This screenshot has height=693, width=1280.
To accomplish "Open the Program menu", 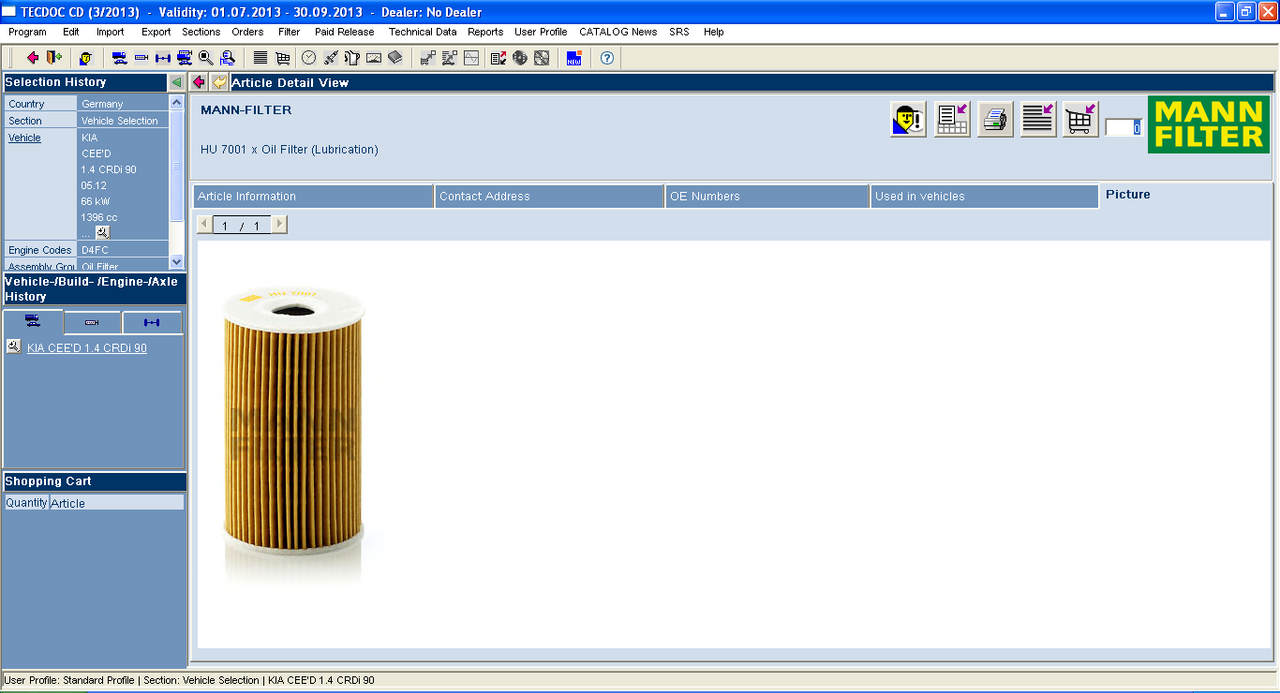I will [27, 32].
